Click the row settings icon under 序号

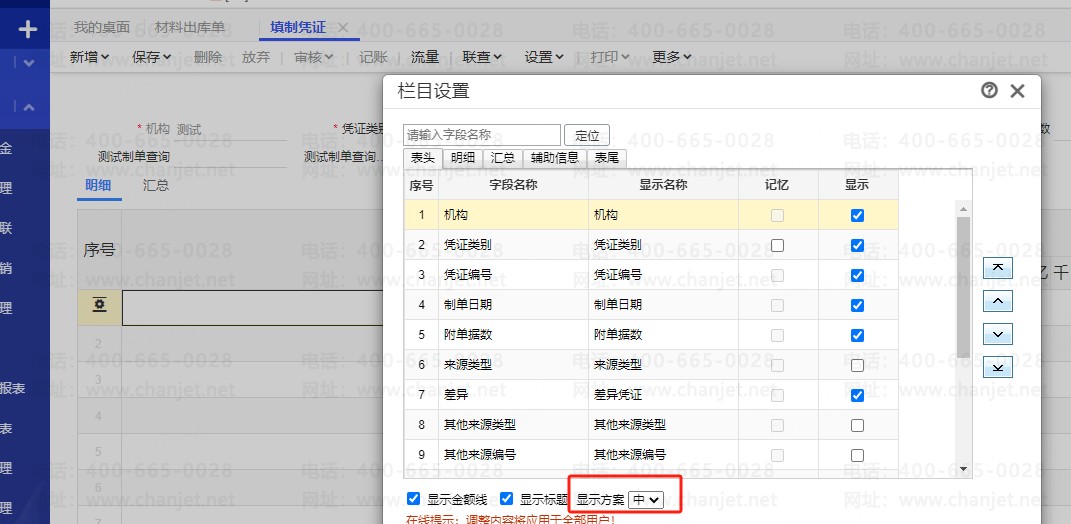point(100,307)
